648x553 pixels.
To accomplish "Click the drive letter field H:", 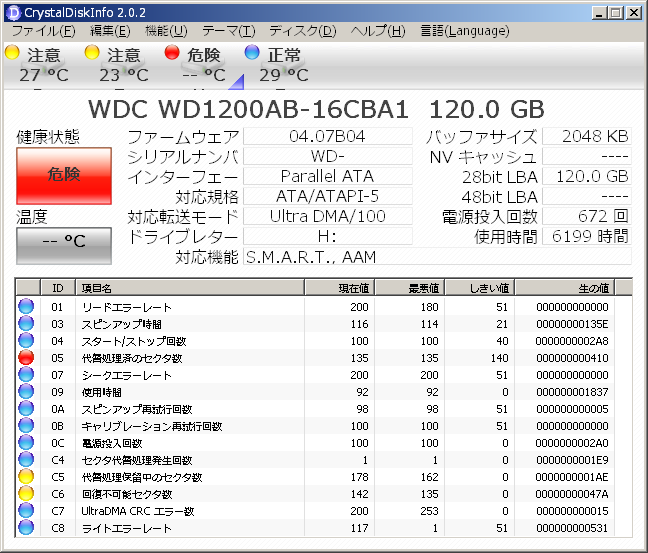I will 328,236.
